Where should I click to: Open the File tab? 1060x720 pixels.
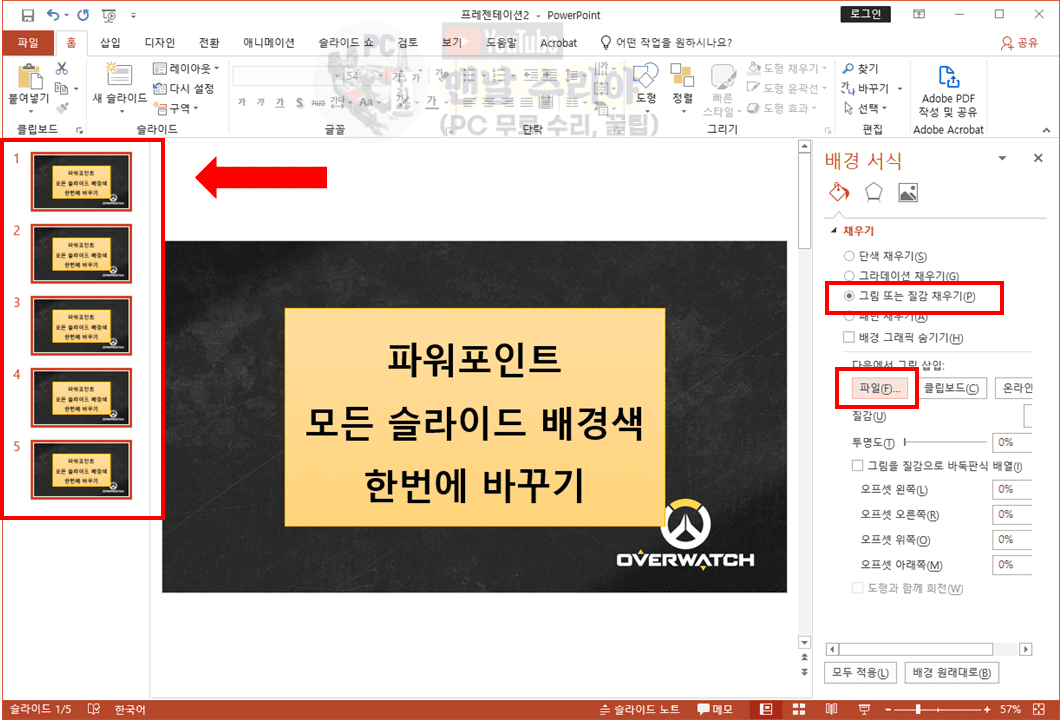pos(28,43)
